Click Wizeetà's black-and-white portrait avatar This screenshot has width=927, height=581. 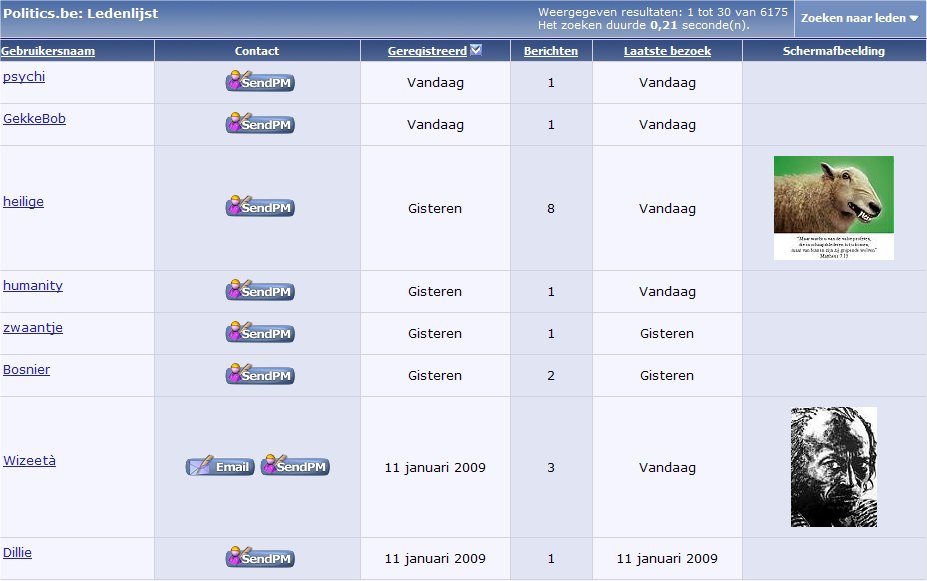(833, 467)
